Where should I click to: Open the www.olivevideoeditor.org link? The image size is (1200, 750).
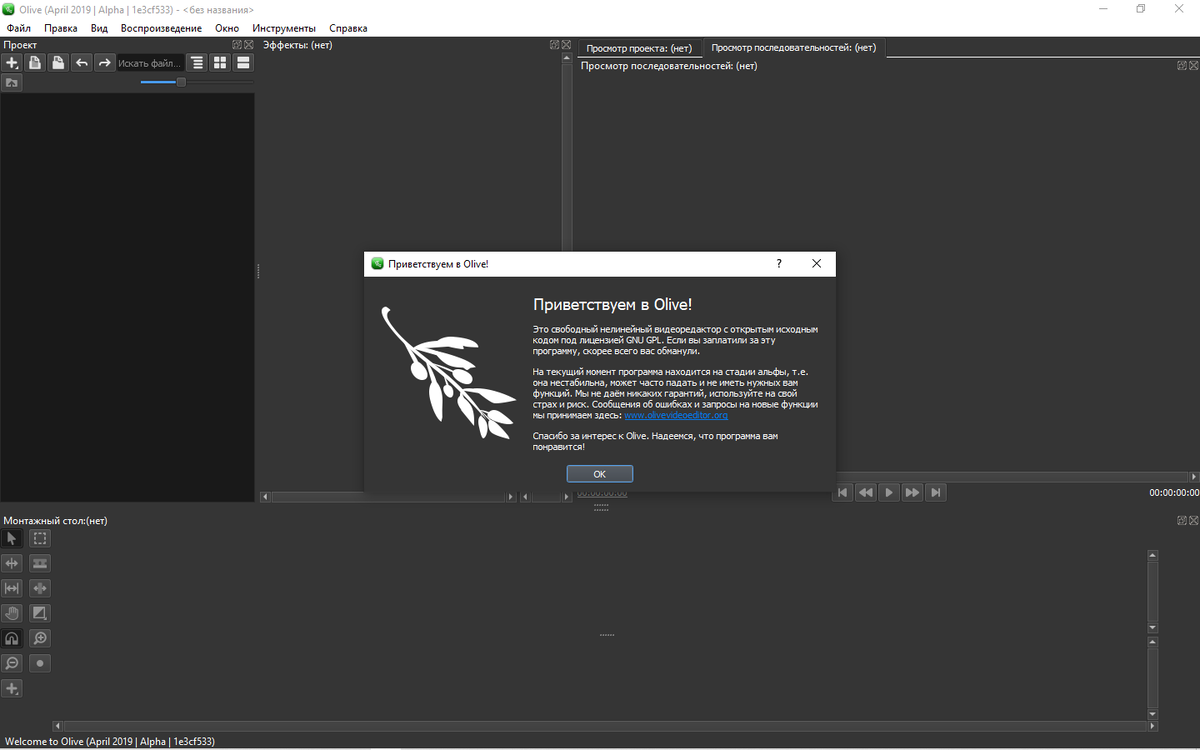(676, 415)
